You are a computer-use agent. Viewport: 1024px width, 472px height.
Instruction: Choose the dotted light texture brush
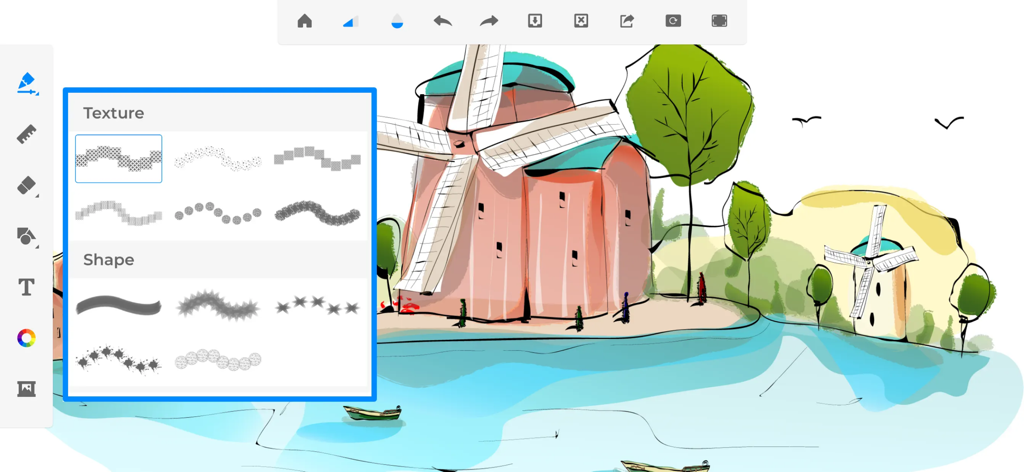pos(218,159)
